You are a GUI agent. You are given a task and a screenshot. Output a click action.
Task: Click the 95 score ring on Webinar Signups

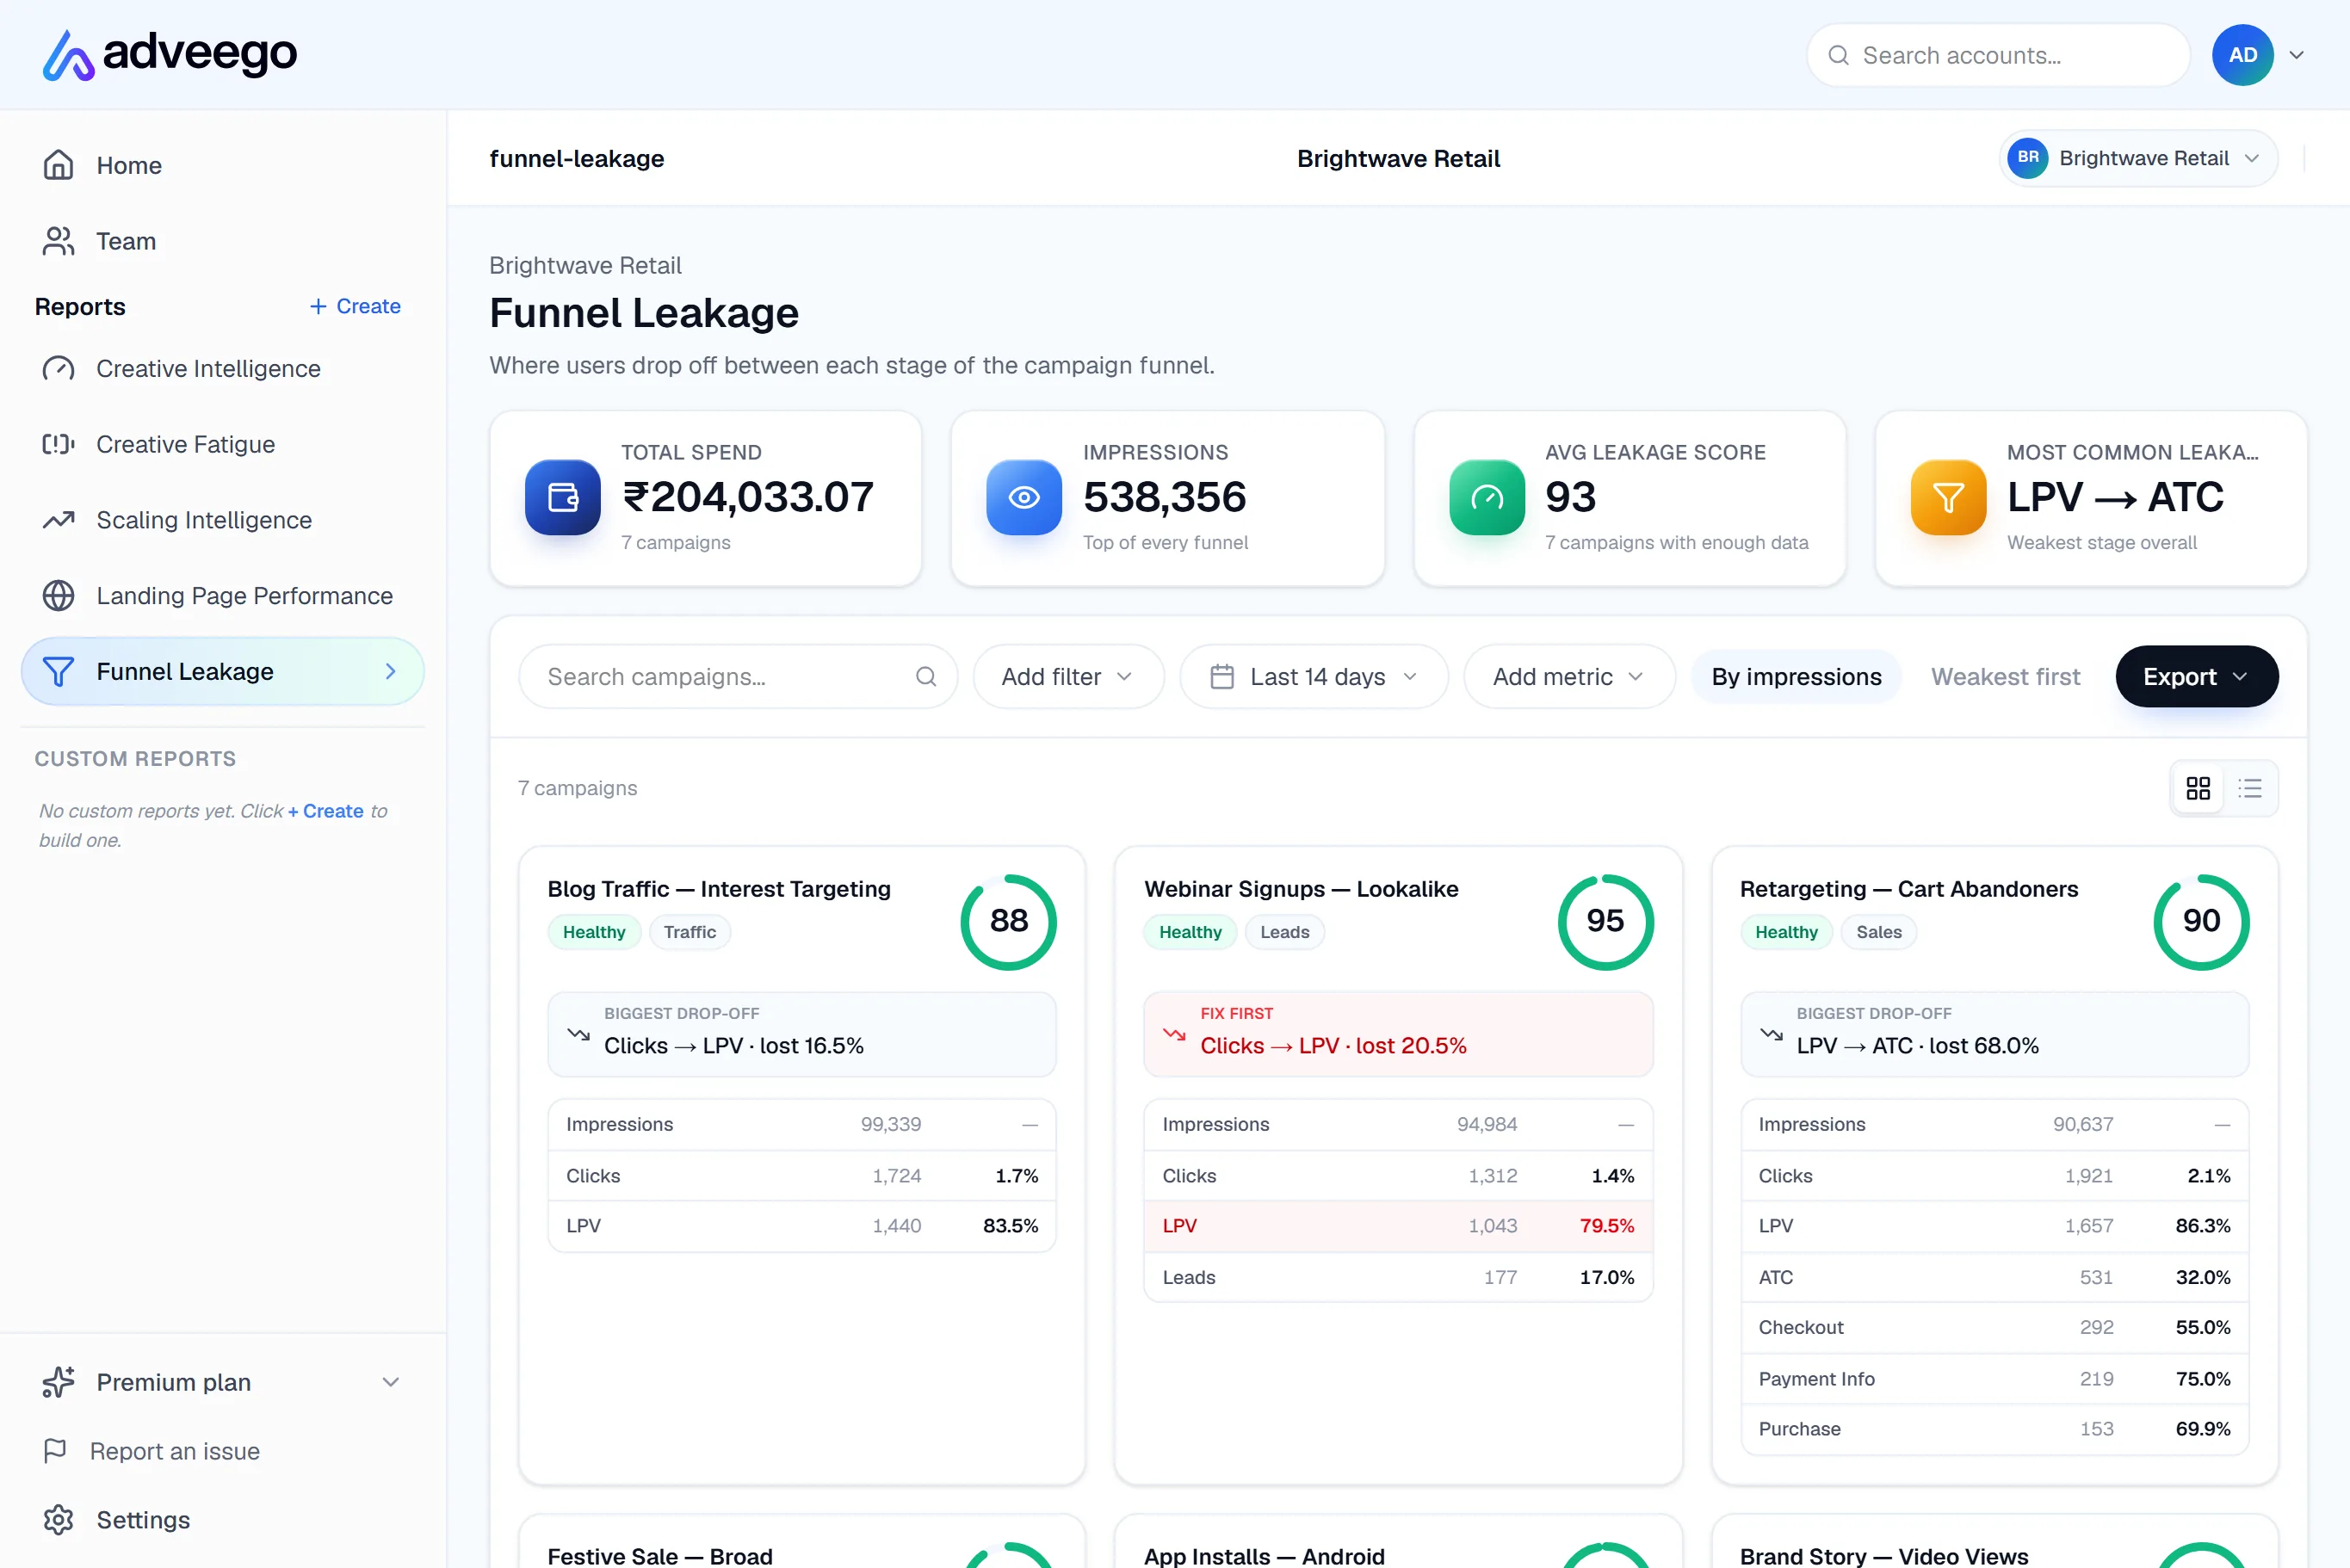[x=1605, y=921]
